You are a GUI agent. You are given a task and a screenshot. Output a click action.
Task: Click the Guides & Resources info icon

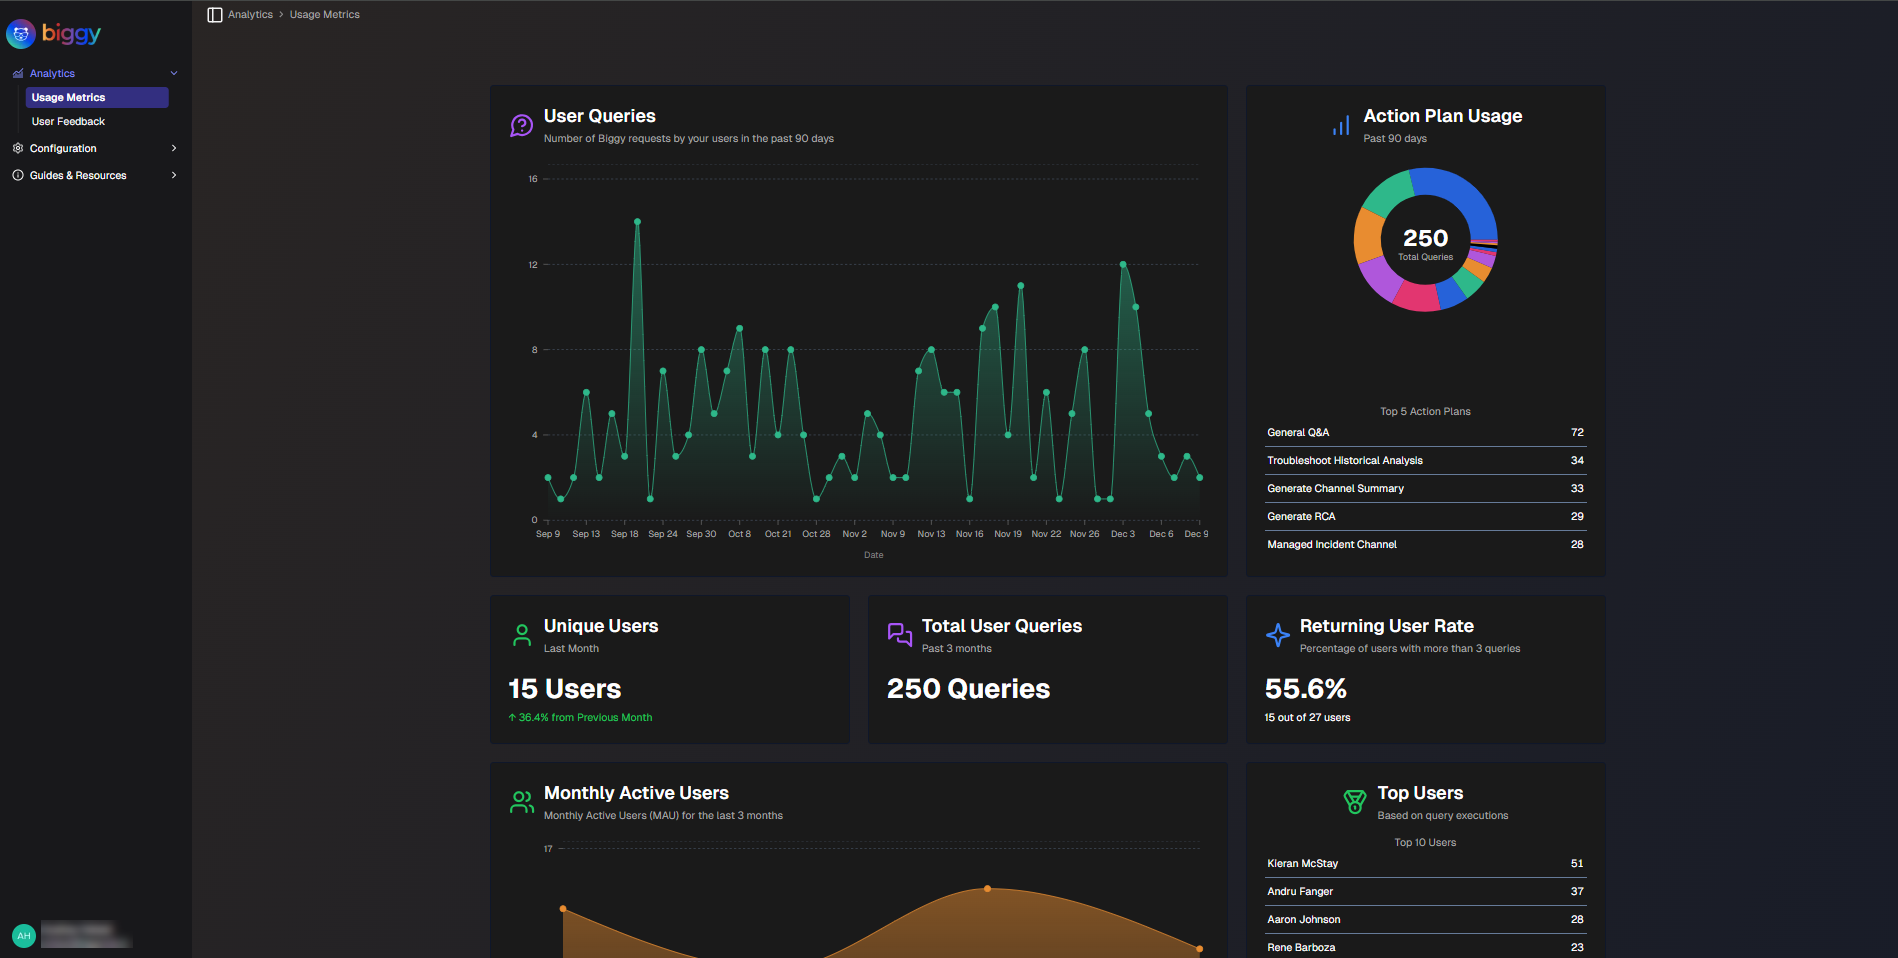pos(17,175)
